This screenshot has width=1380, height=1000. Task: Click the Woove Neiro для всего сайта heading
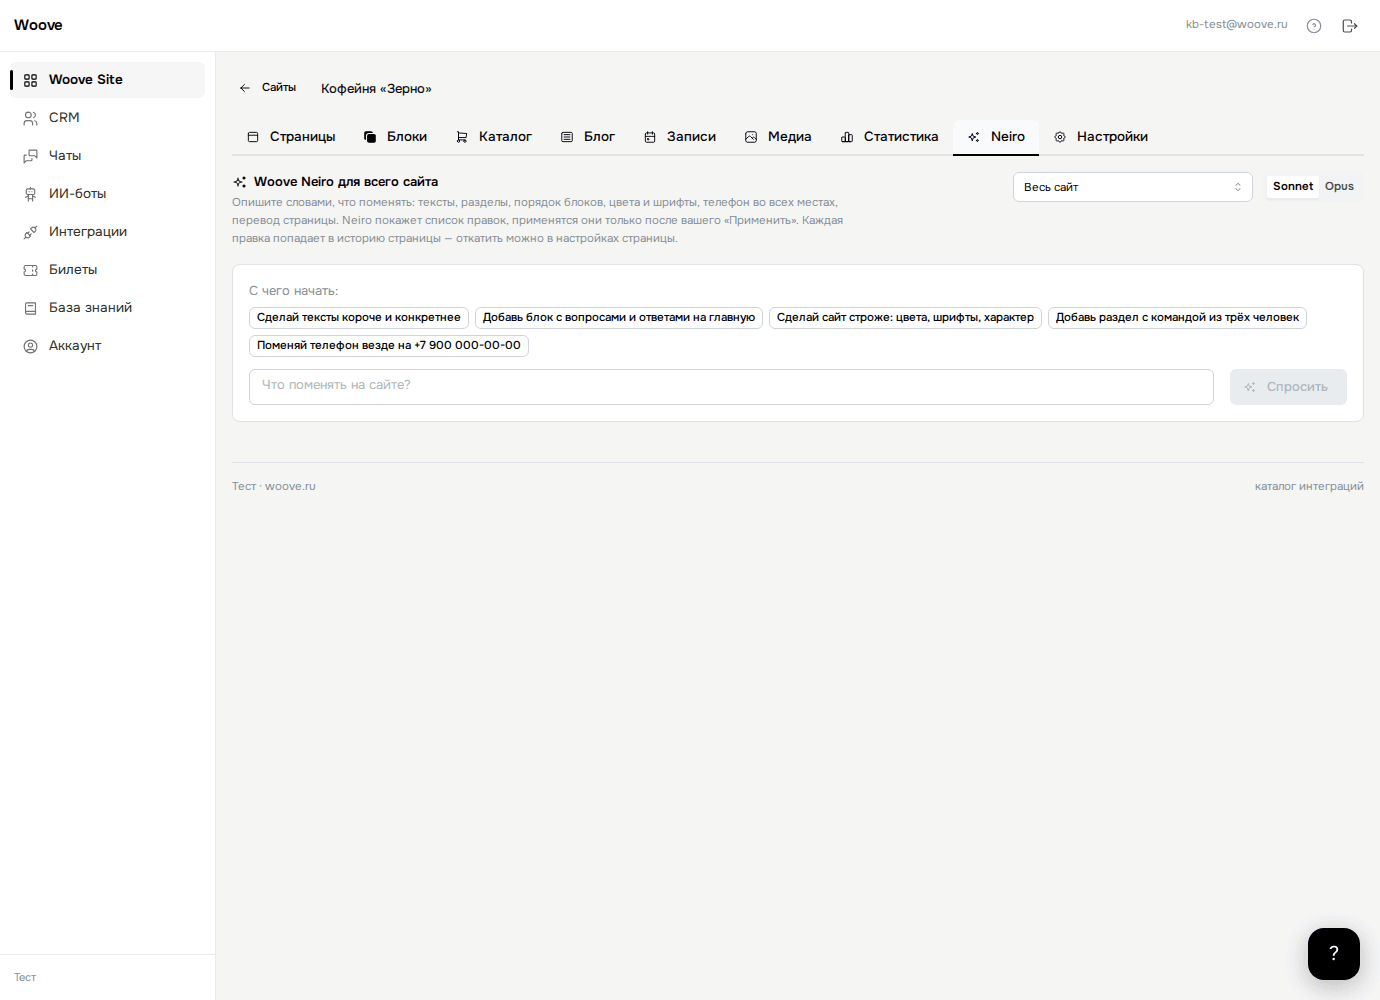[x=346, y=182]
